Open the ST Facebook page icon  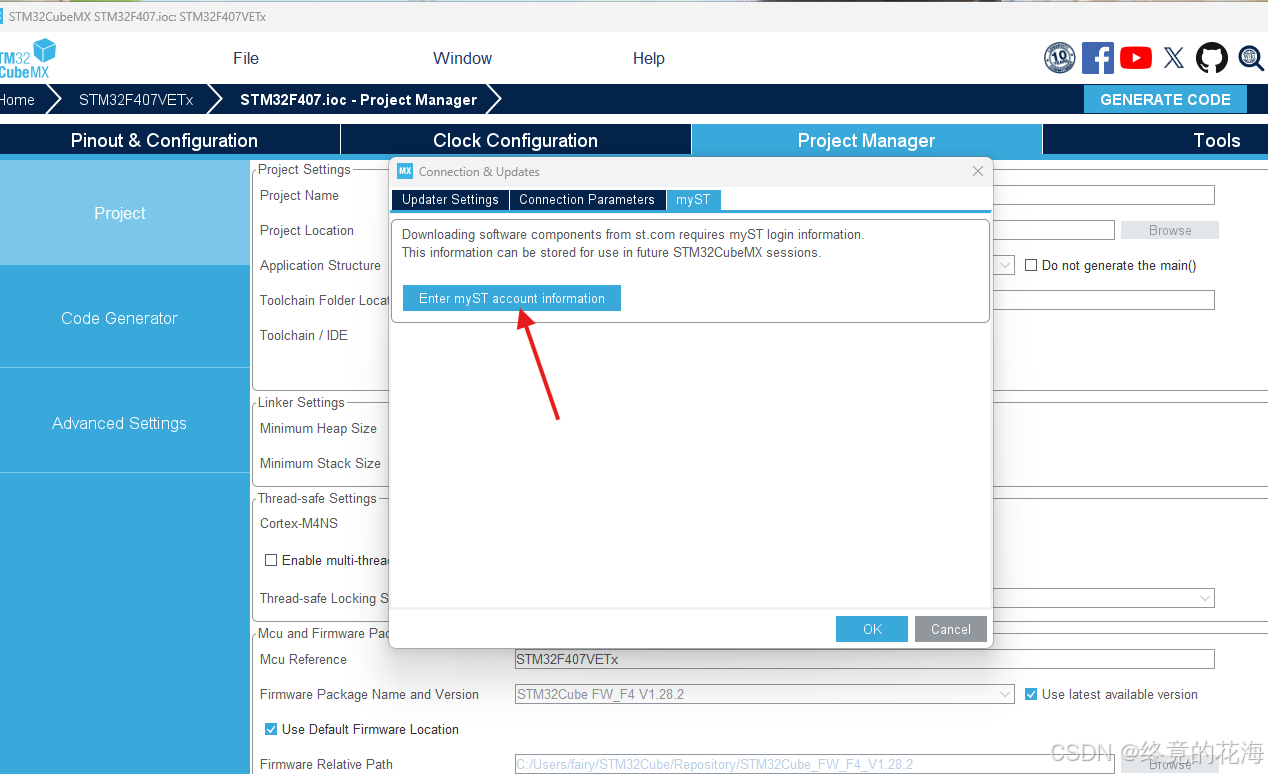pyautogui.click(x=1097, y=58)
